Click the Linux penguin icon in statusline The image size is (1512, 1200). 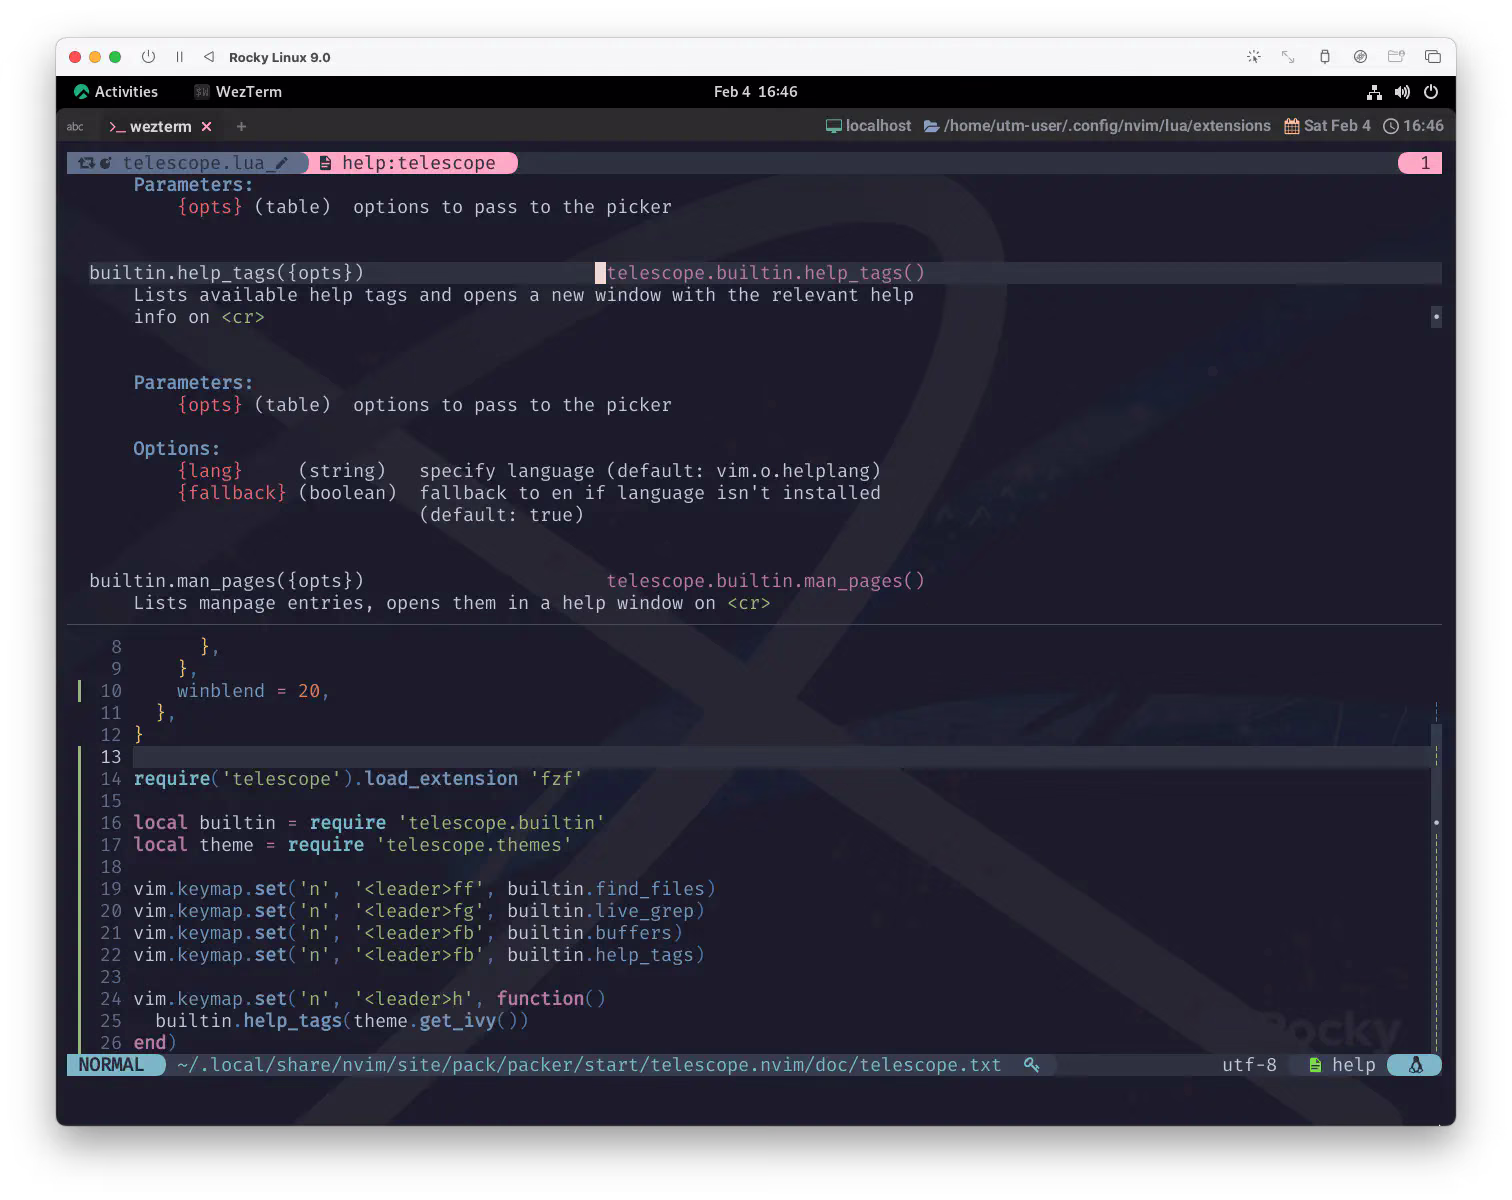click(1415, 1065)
